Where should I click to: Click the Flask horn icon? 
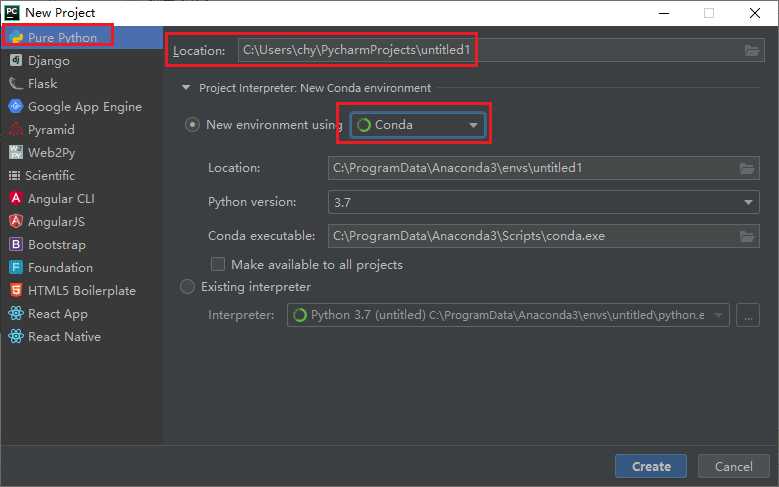point(16,83)
